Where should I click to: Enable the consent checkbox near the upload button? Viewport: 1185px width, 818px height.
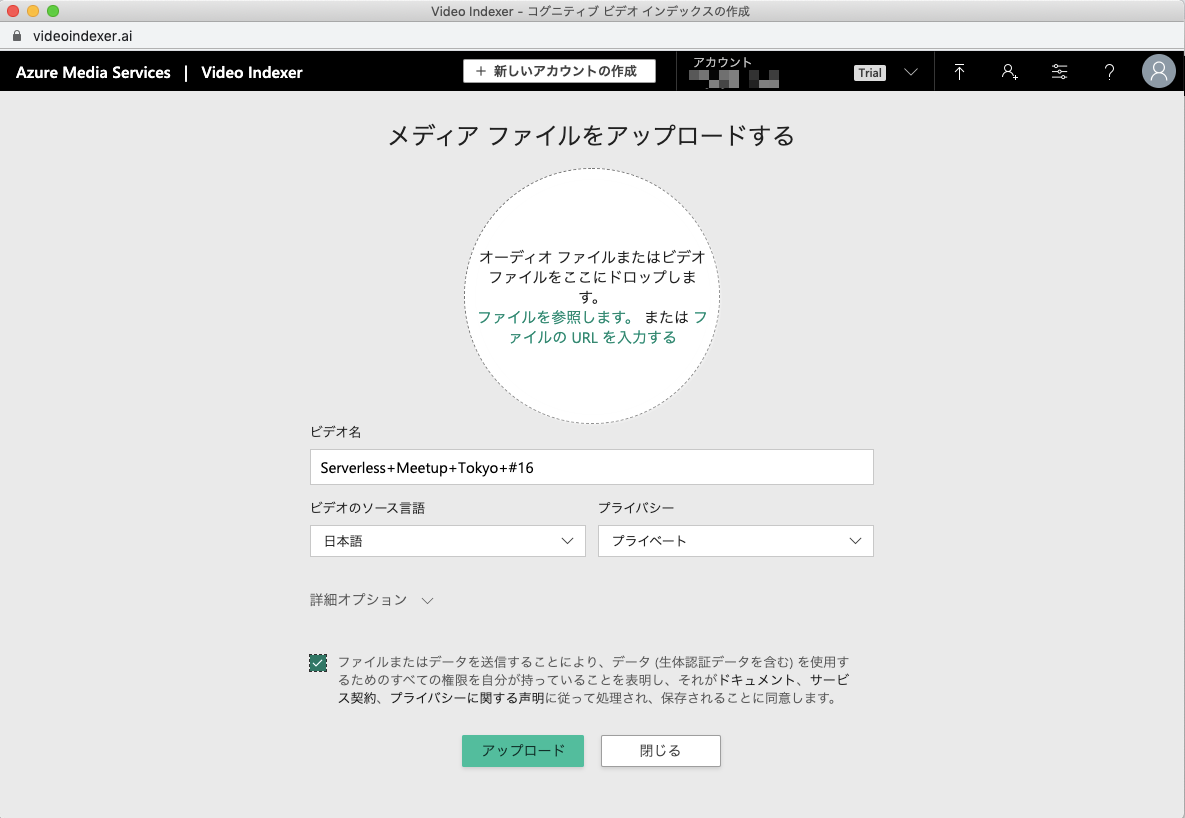[318, 662]
